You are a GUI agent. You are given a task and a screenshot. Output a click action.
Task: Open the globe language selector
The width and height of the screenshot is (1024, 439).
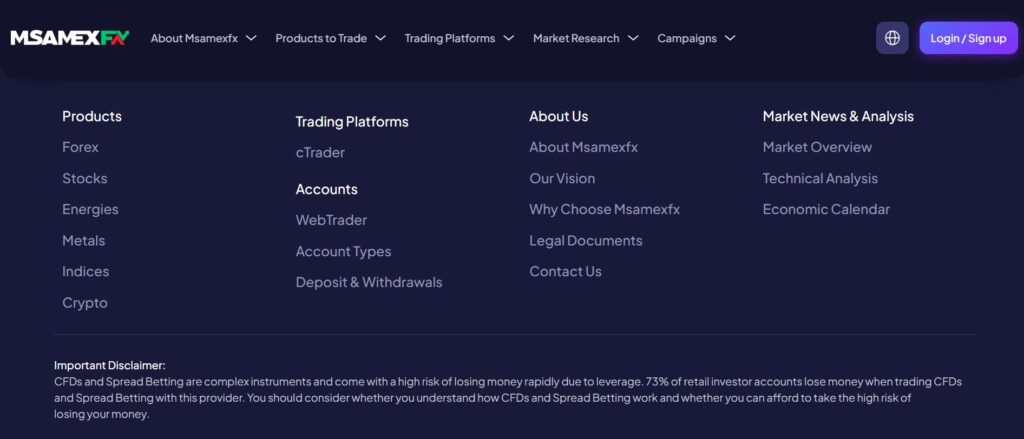tap(892, 38)
